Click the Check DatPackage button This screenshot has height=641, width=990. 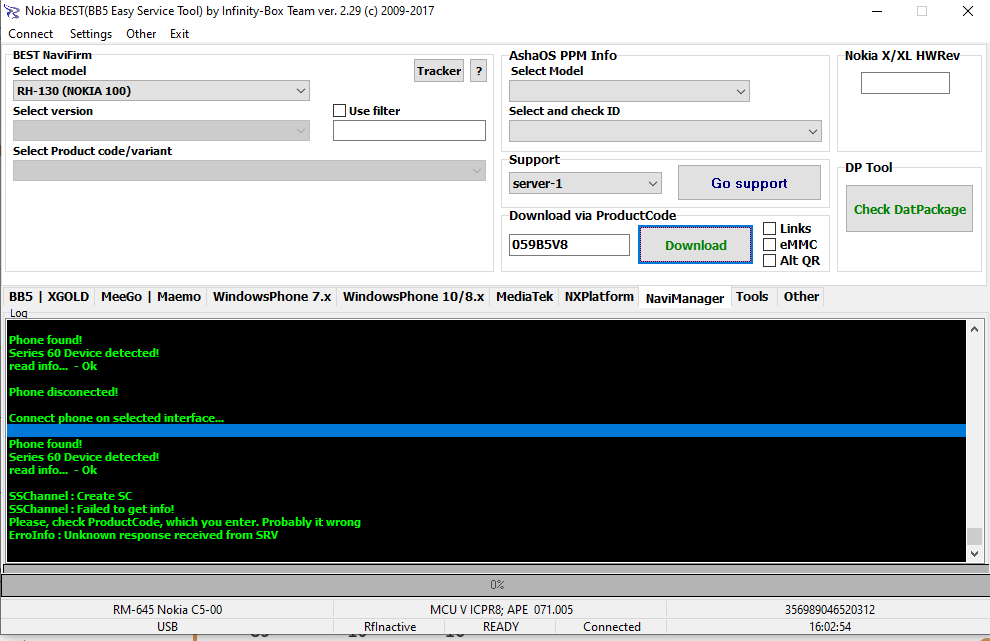(909, 209)
